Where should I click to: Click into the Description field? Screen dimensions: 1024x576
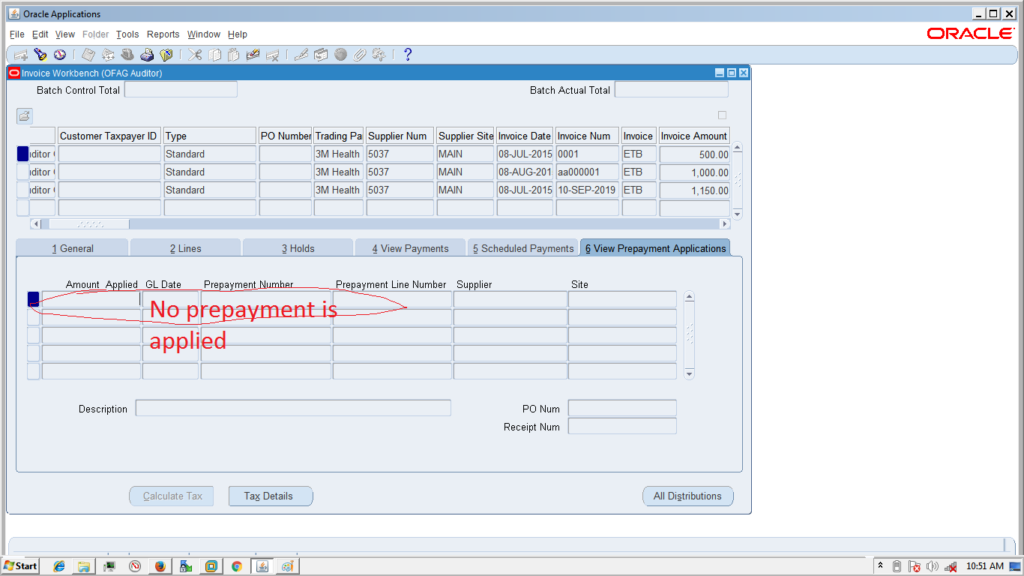point(293,408)
